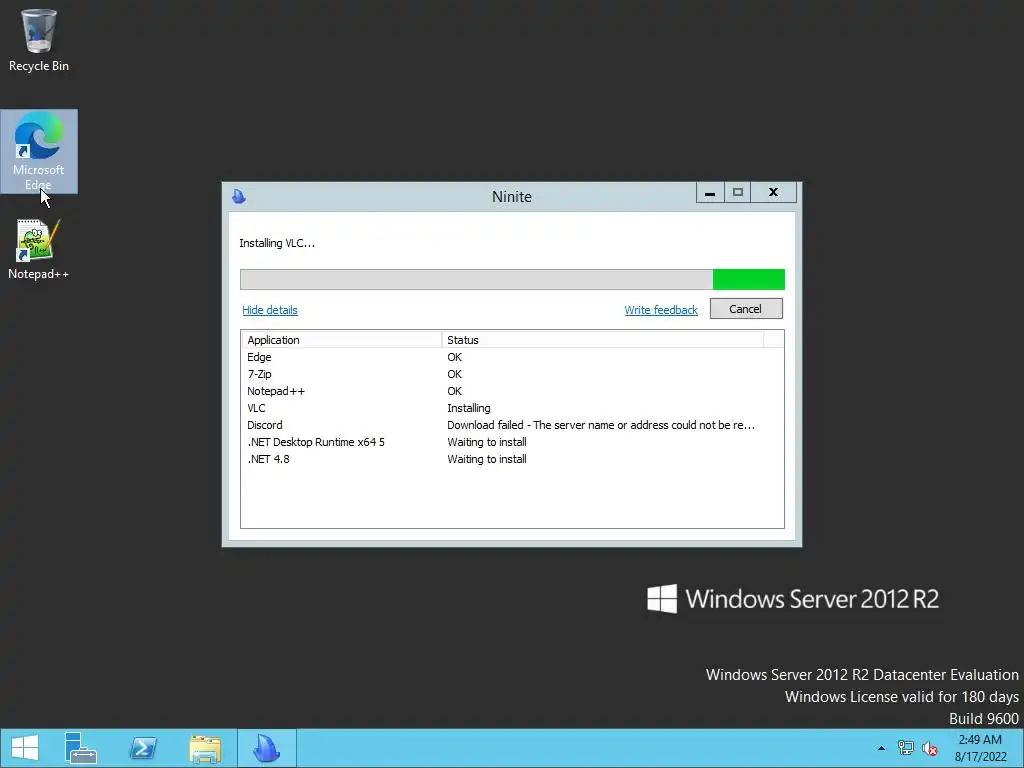The image size is (1024, 768).
Task: Click the installation progress bar
Action: point(512,280)
